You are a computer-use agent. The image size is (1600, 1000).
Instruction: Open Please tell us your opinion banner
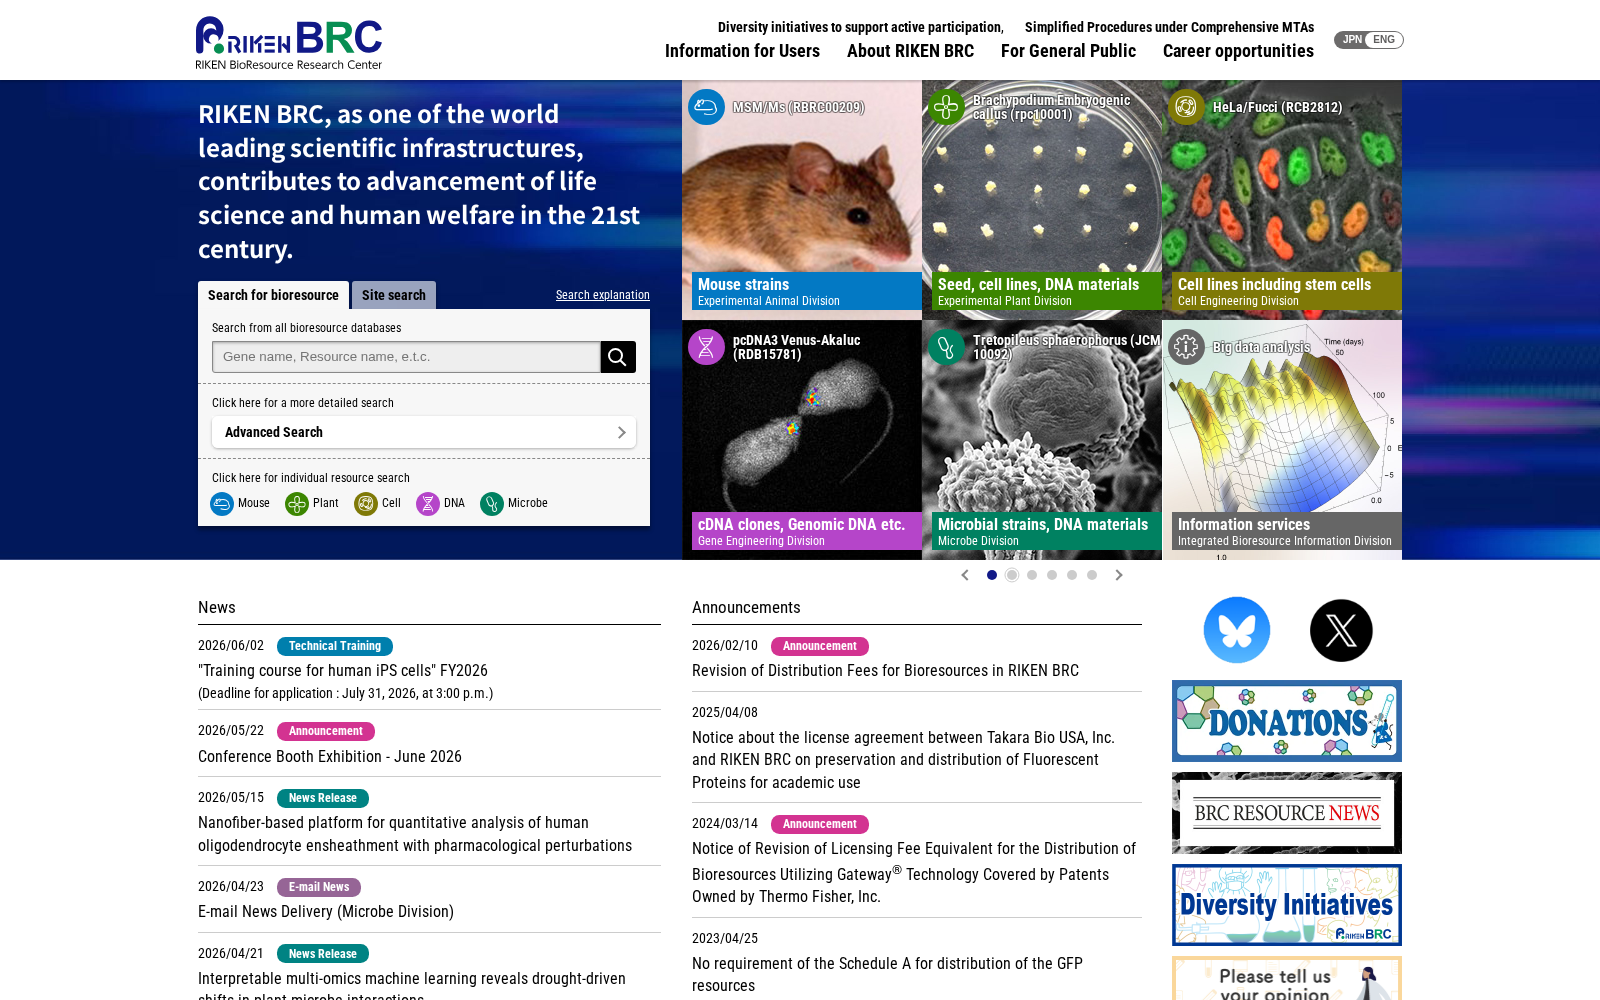(x=1287, y=978)
